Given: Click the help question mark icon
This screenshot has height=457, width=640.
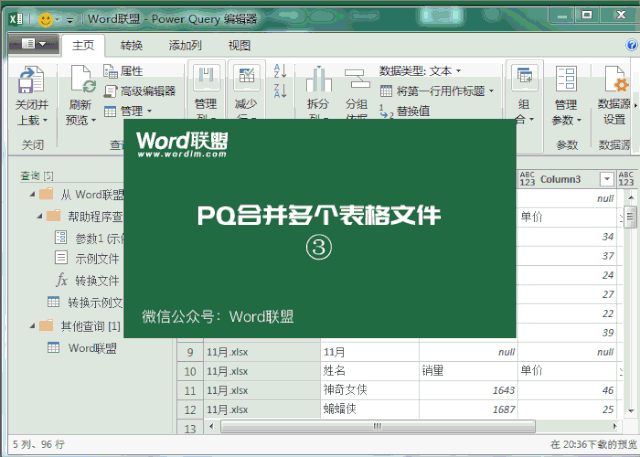Looking at the screenshot, I should tap(631, 44).
